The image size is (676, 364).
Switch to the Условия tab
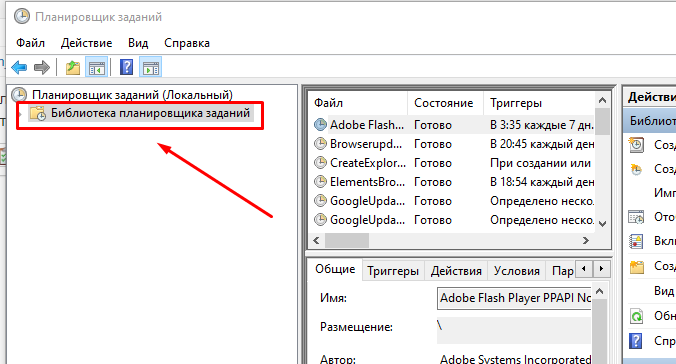(x=517, y=271)
